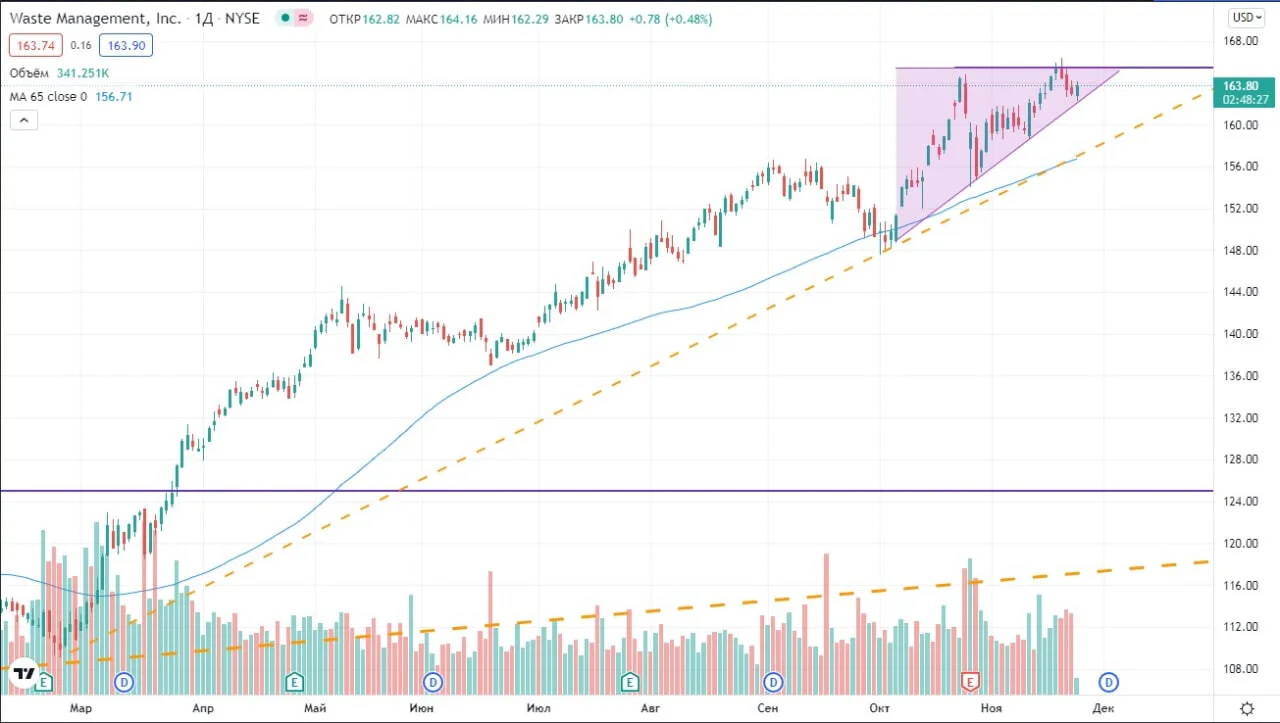The width and height of the screenshot is (1280, 723).
Task: Open the red earnings marker in late October
Action: [x=969, y=682]
